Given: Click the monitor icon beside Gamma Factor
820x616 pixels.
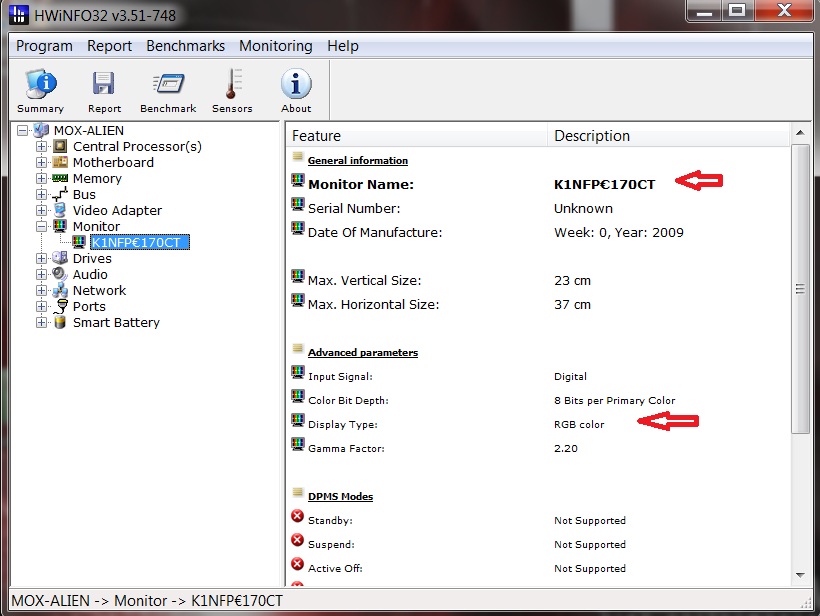Looking at the screenshot, I should [x=298, y=444].
